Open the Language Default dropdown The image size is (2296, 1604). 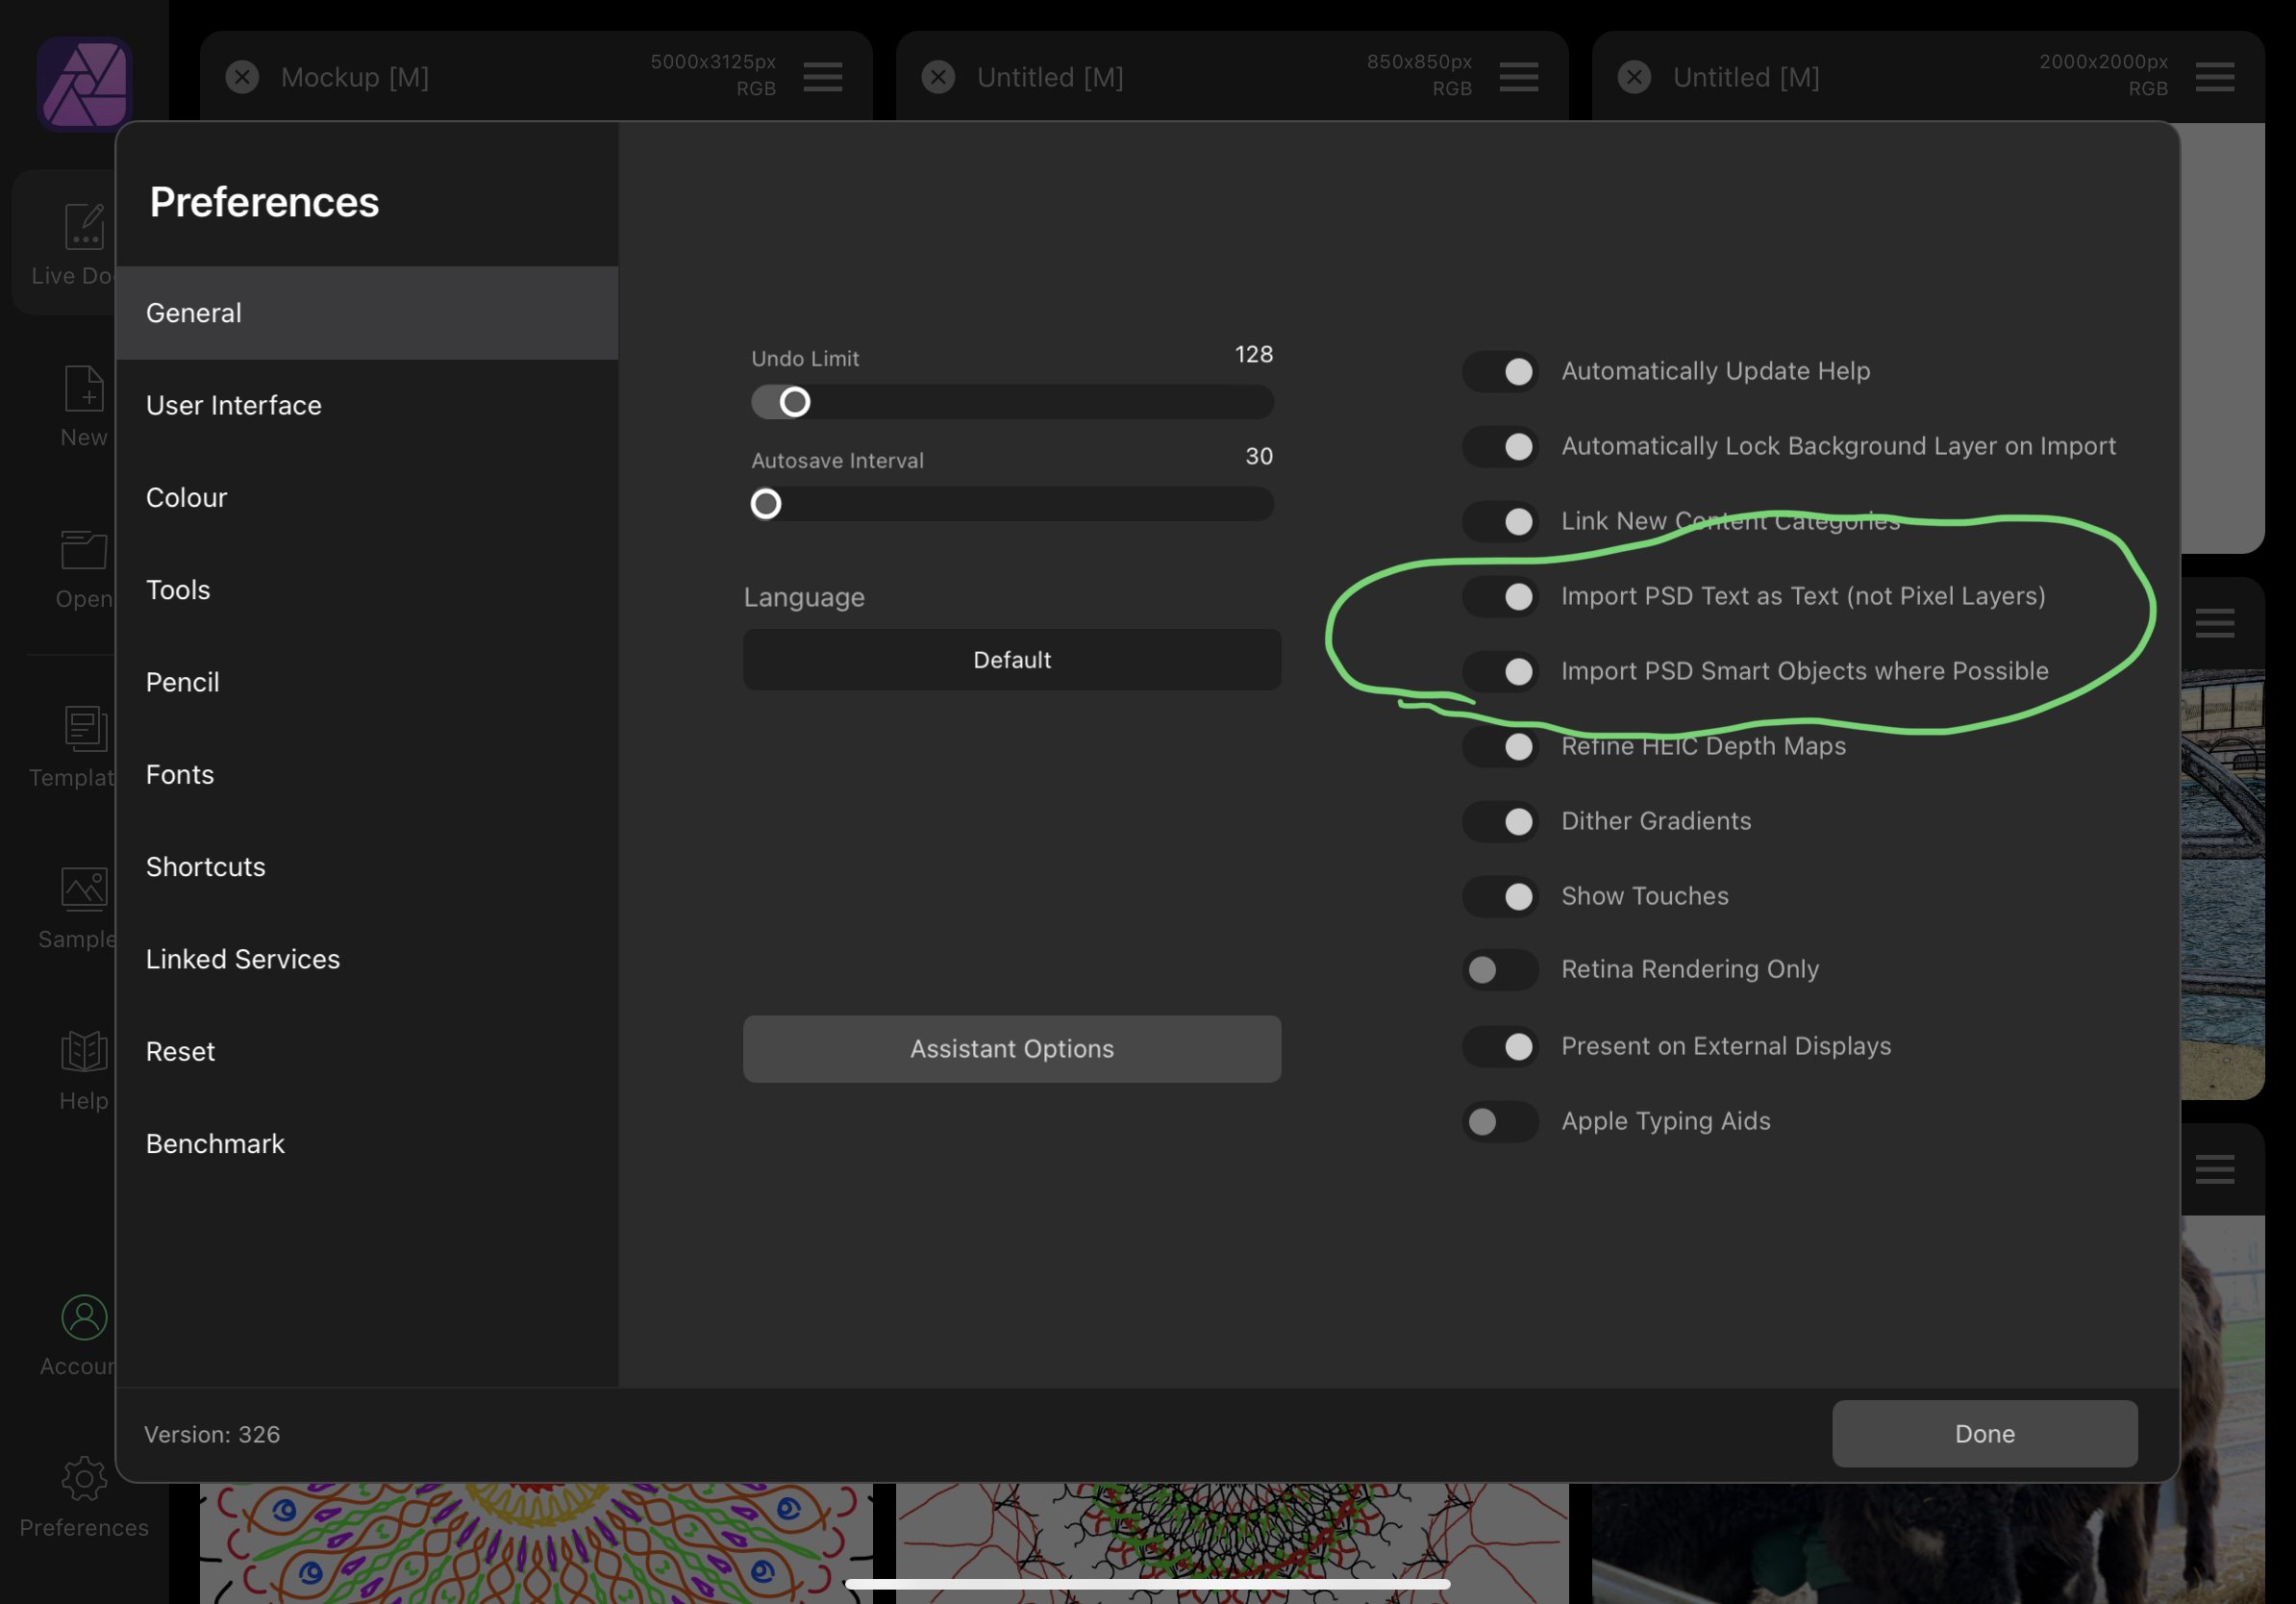pos(1012,660)
